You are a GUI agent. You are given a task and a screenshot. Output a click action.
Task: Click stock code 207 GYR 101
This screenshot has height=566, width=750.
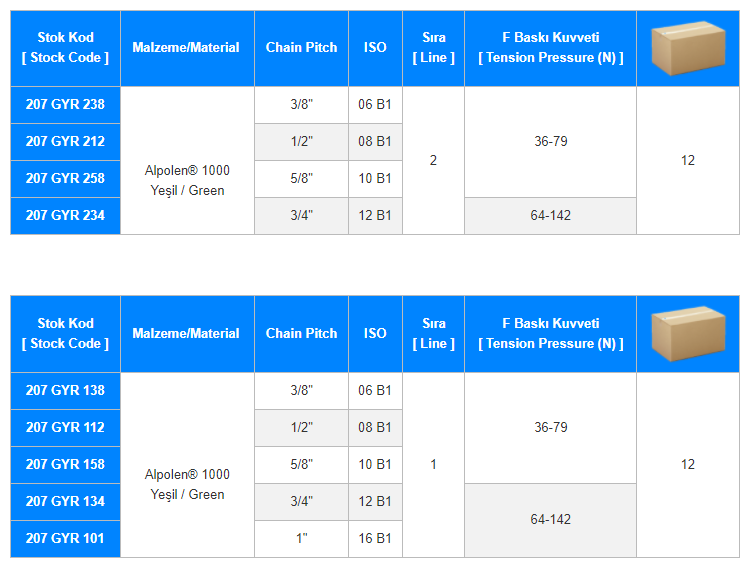click(x=65, y=539)
